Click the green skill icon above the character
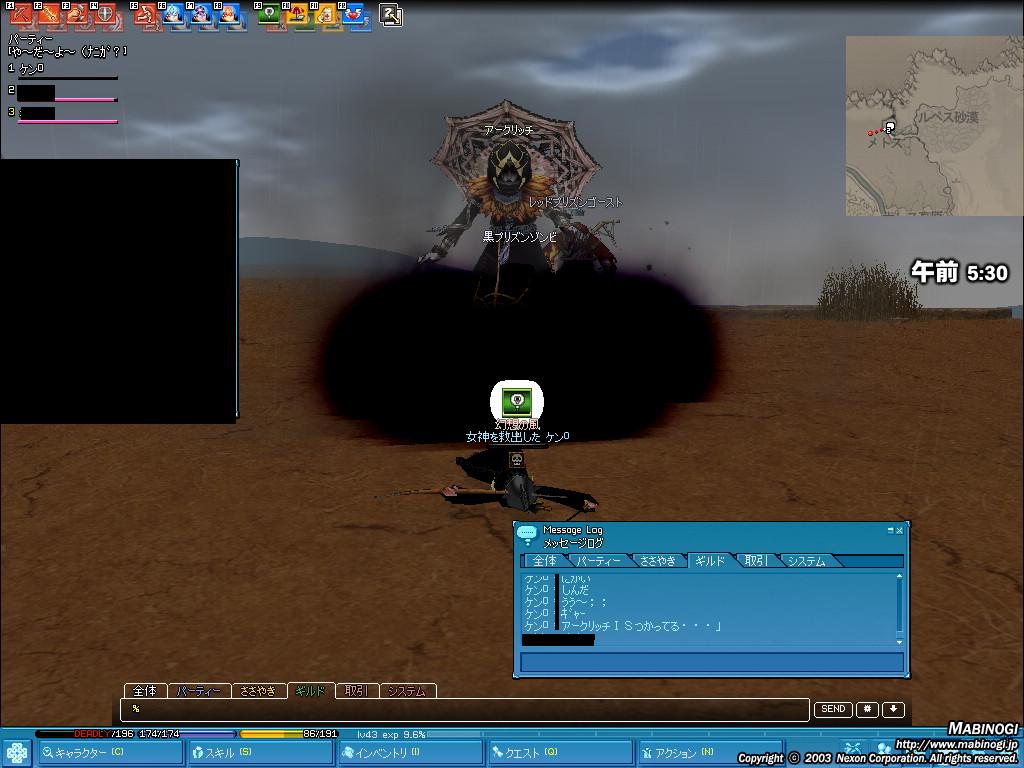1024x768 pixels. point(517,401)
